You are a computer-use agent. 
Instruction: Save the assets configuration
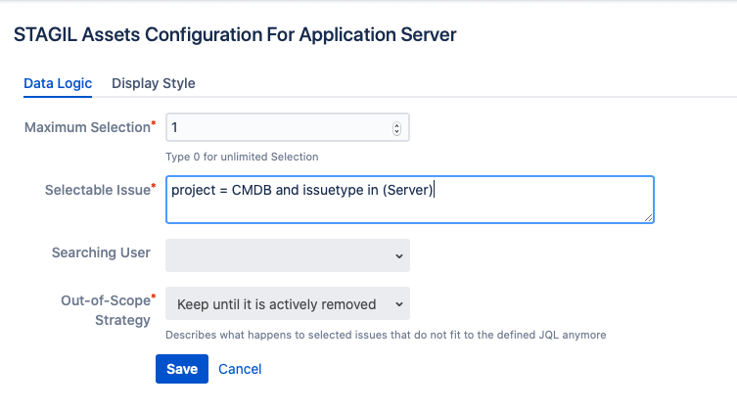click(182, 369)
